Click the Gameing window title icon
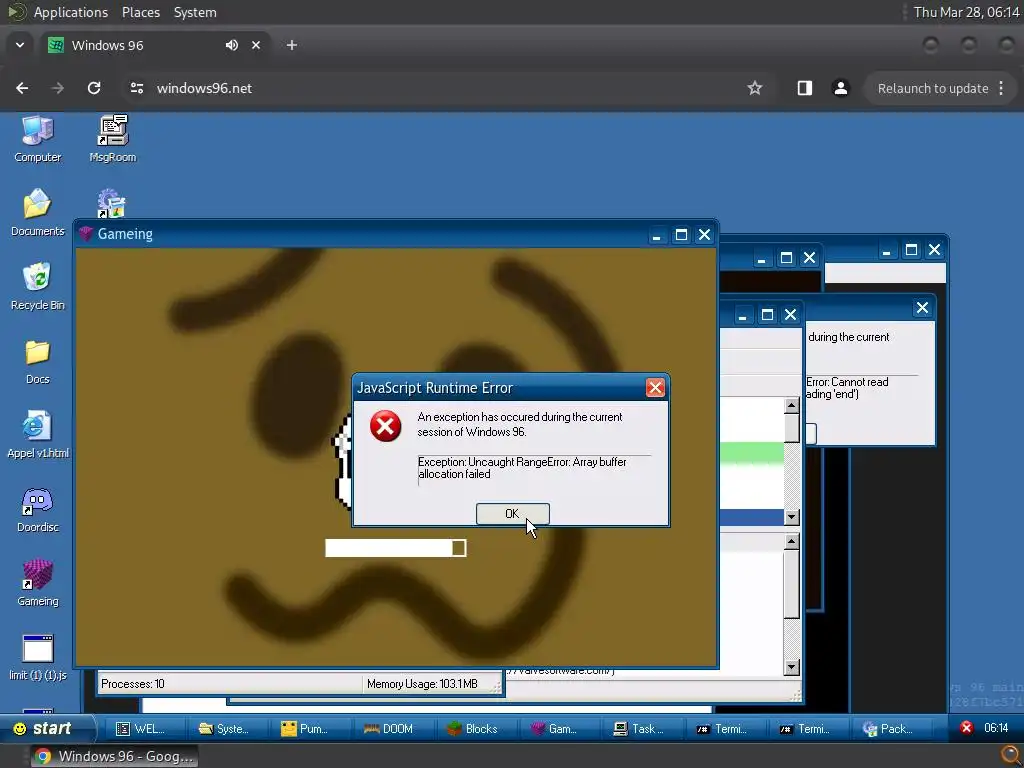This screenshot has height=768, width=1024. [86, 234]
